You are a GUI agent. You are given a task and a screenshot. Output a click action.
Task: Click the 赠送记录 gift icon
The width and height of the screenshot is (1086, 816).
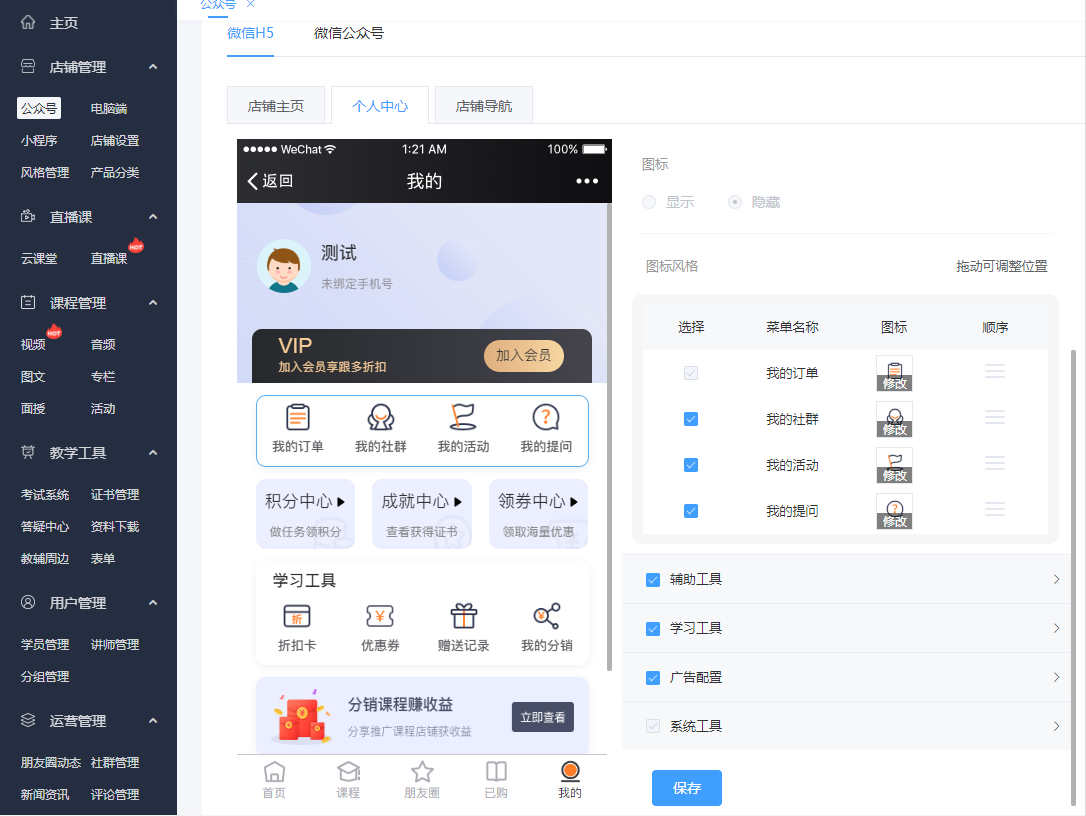click(463, 616)
